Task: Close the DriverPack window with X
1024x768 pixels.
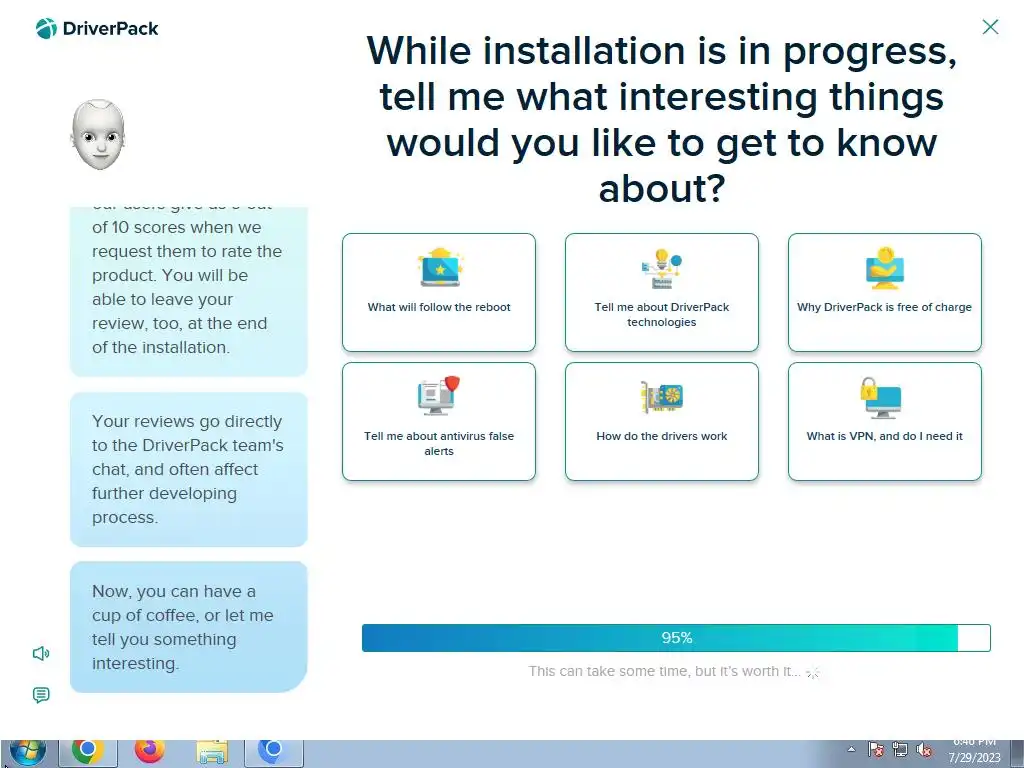Action: (991, 27)
